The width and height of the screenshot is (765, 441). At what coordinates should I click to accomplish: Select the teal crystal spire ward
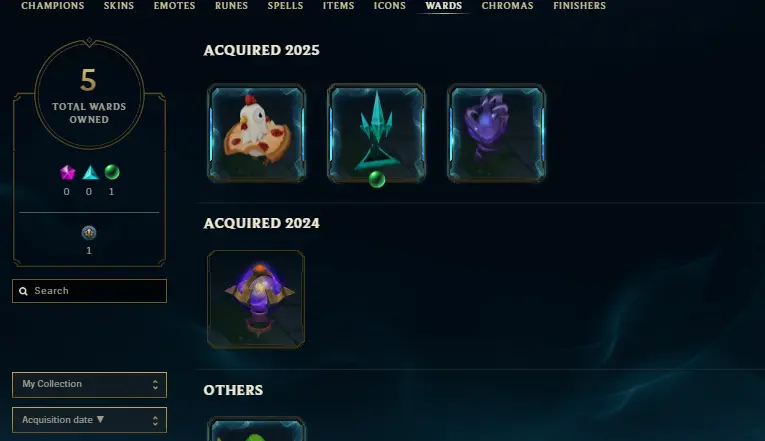pyautogui.click(x=376, y=133)
